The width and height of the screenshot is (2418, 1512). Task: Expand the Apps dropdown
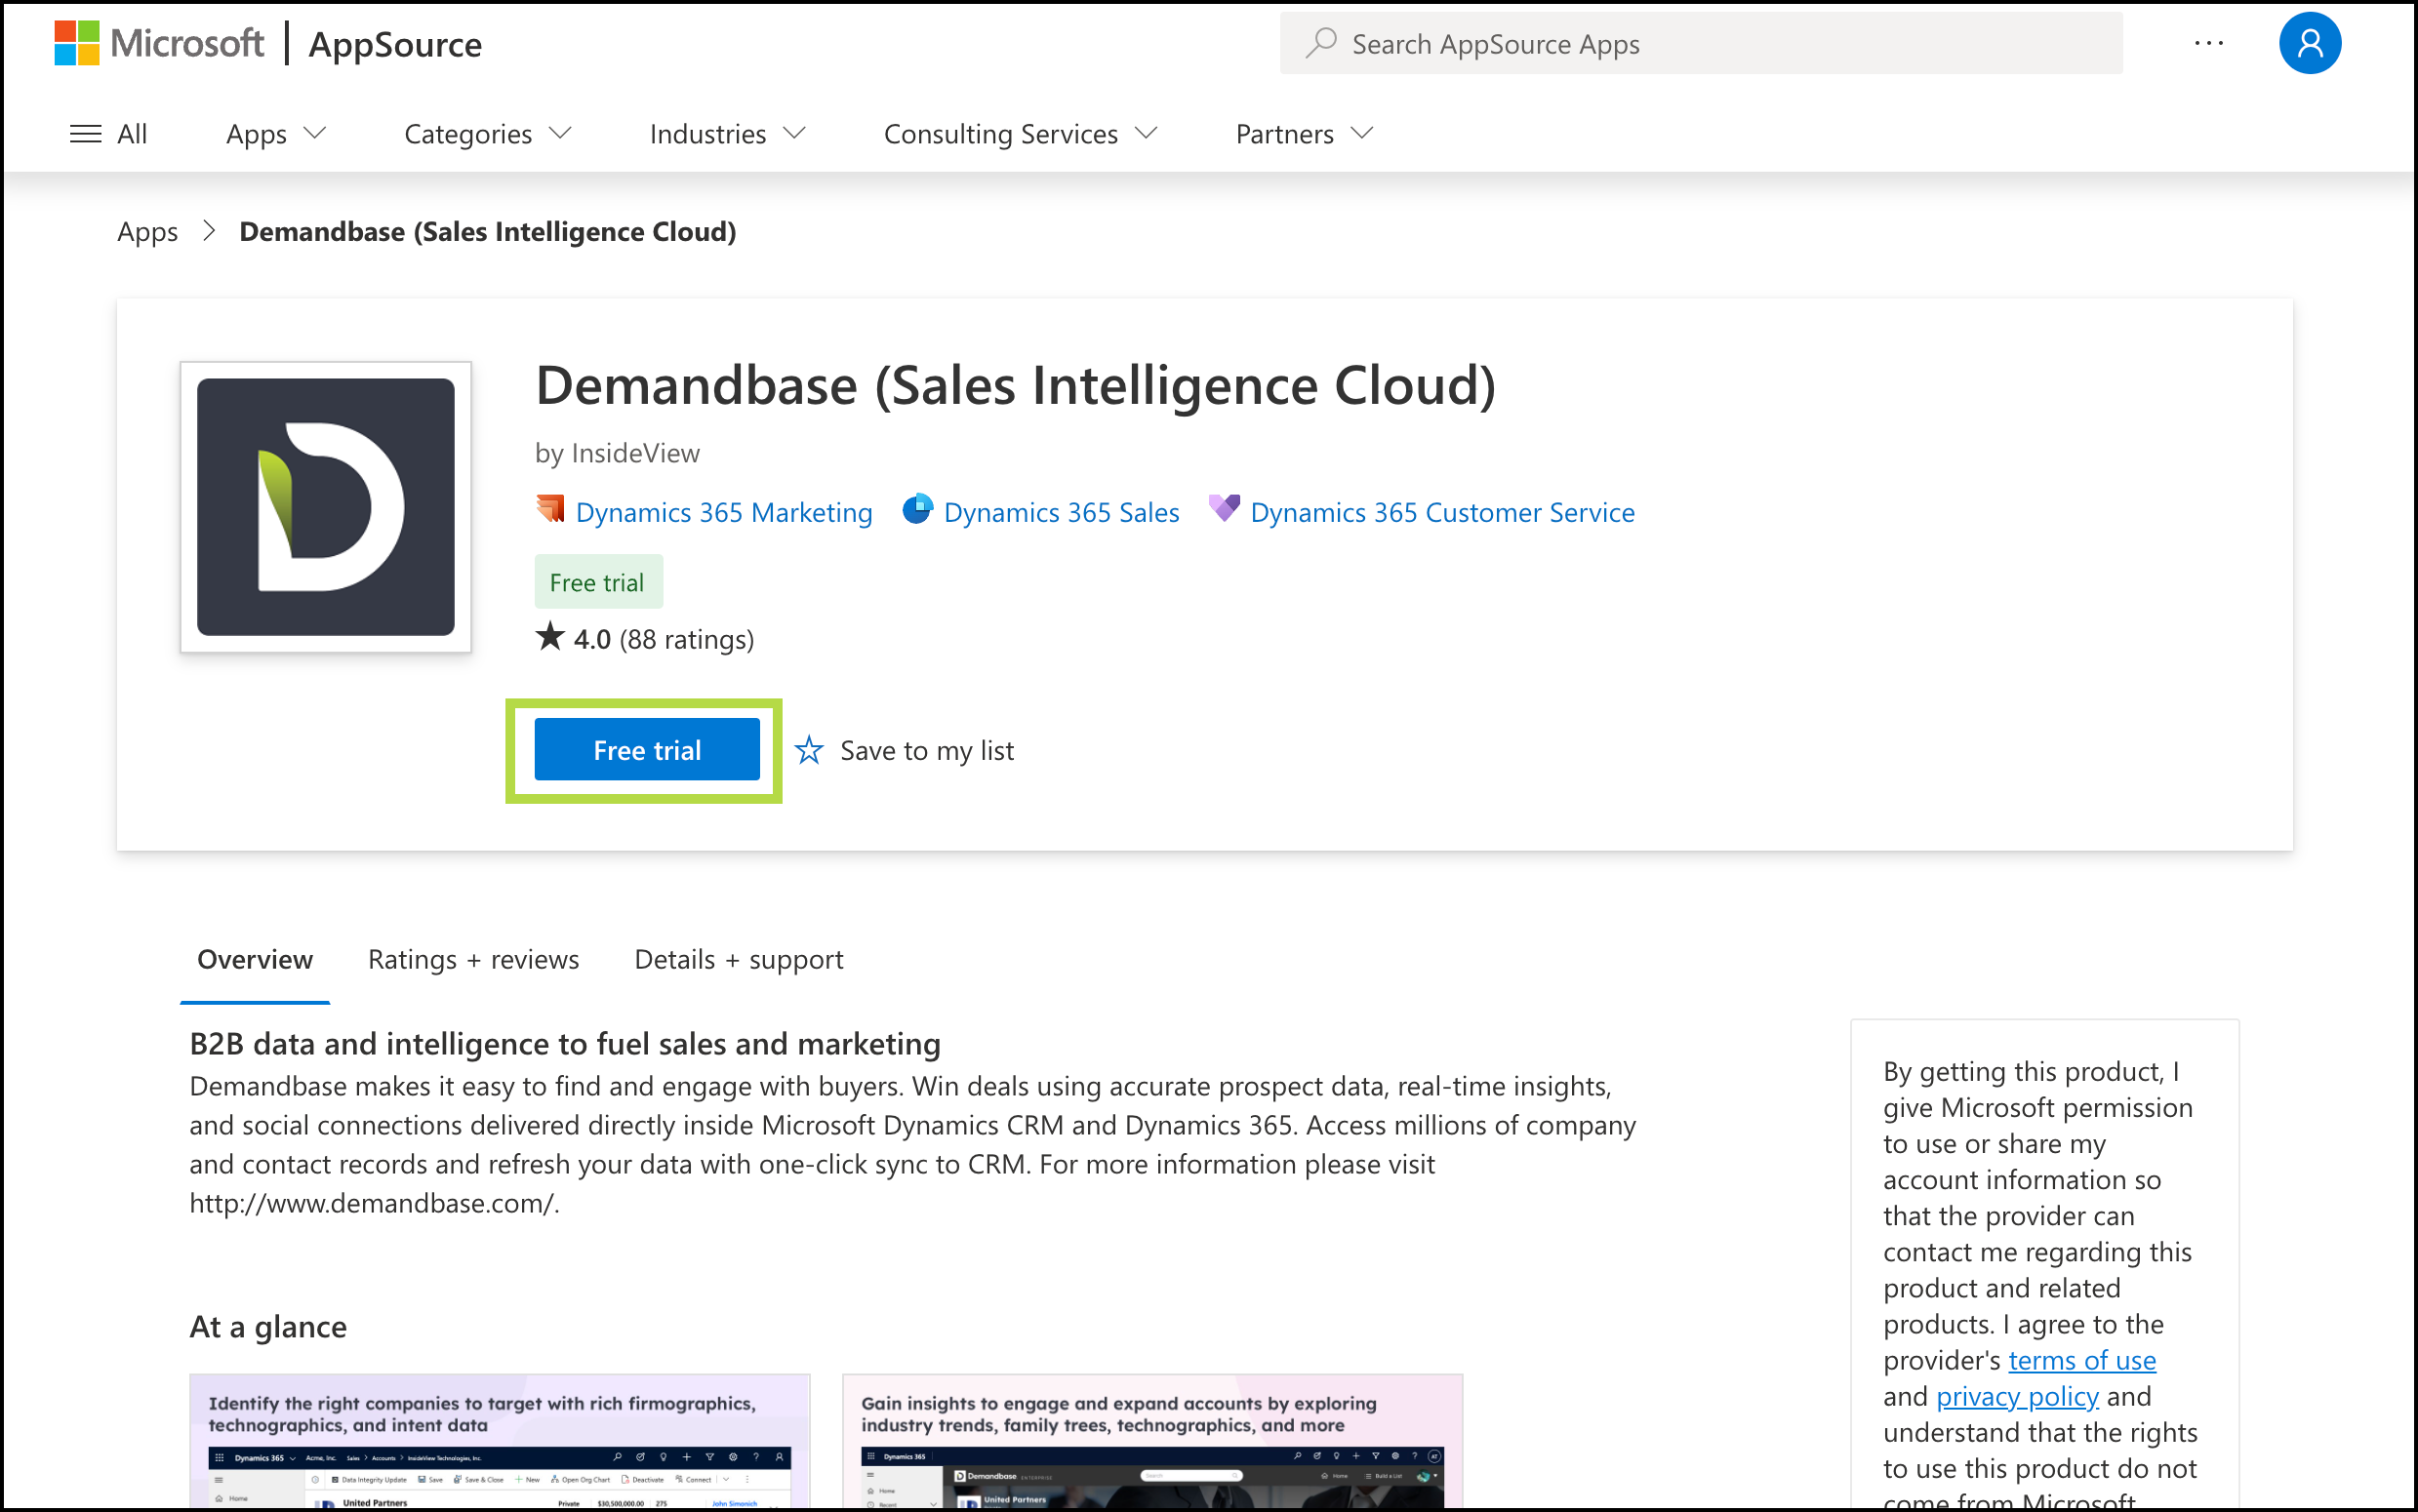pyautogui.click(x=276, y=133)
